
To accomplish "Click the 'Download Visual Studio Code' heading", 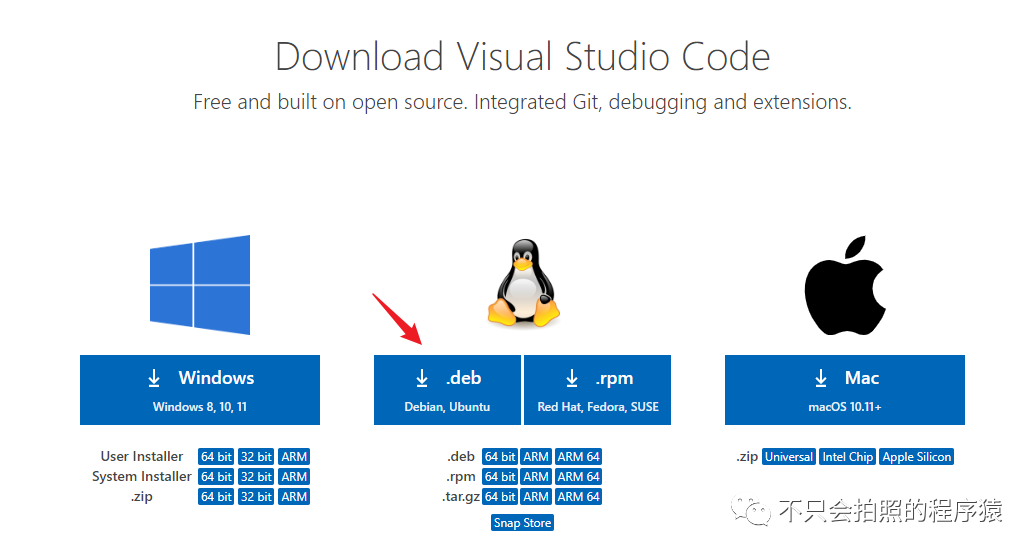I will coord(522,57).
